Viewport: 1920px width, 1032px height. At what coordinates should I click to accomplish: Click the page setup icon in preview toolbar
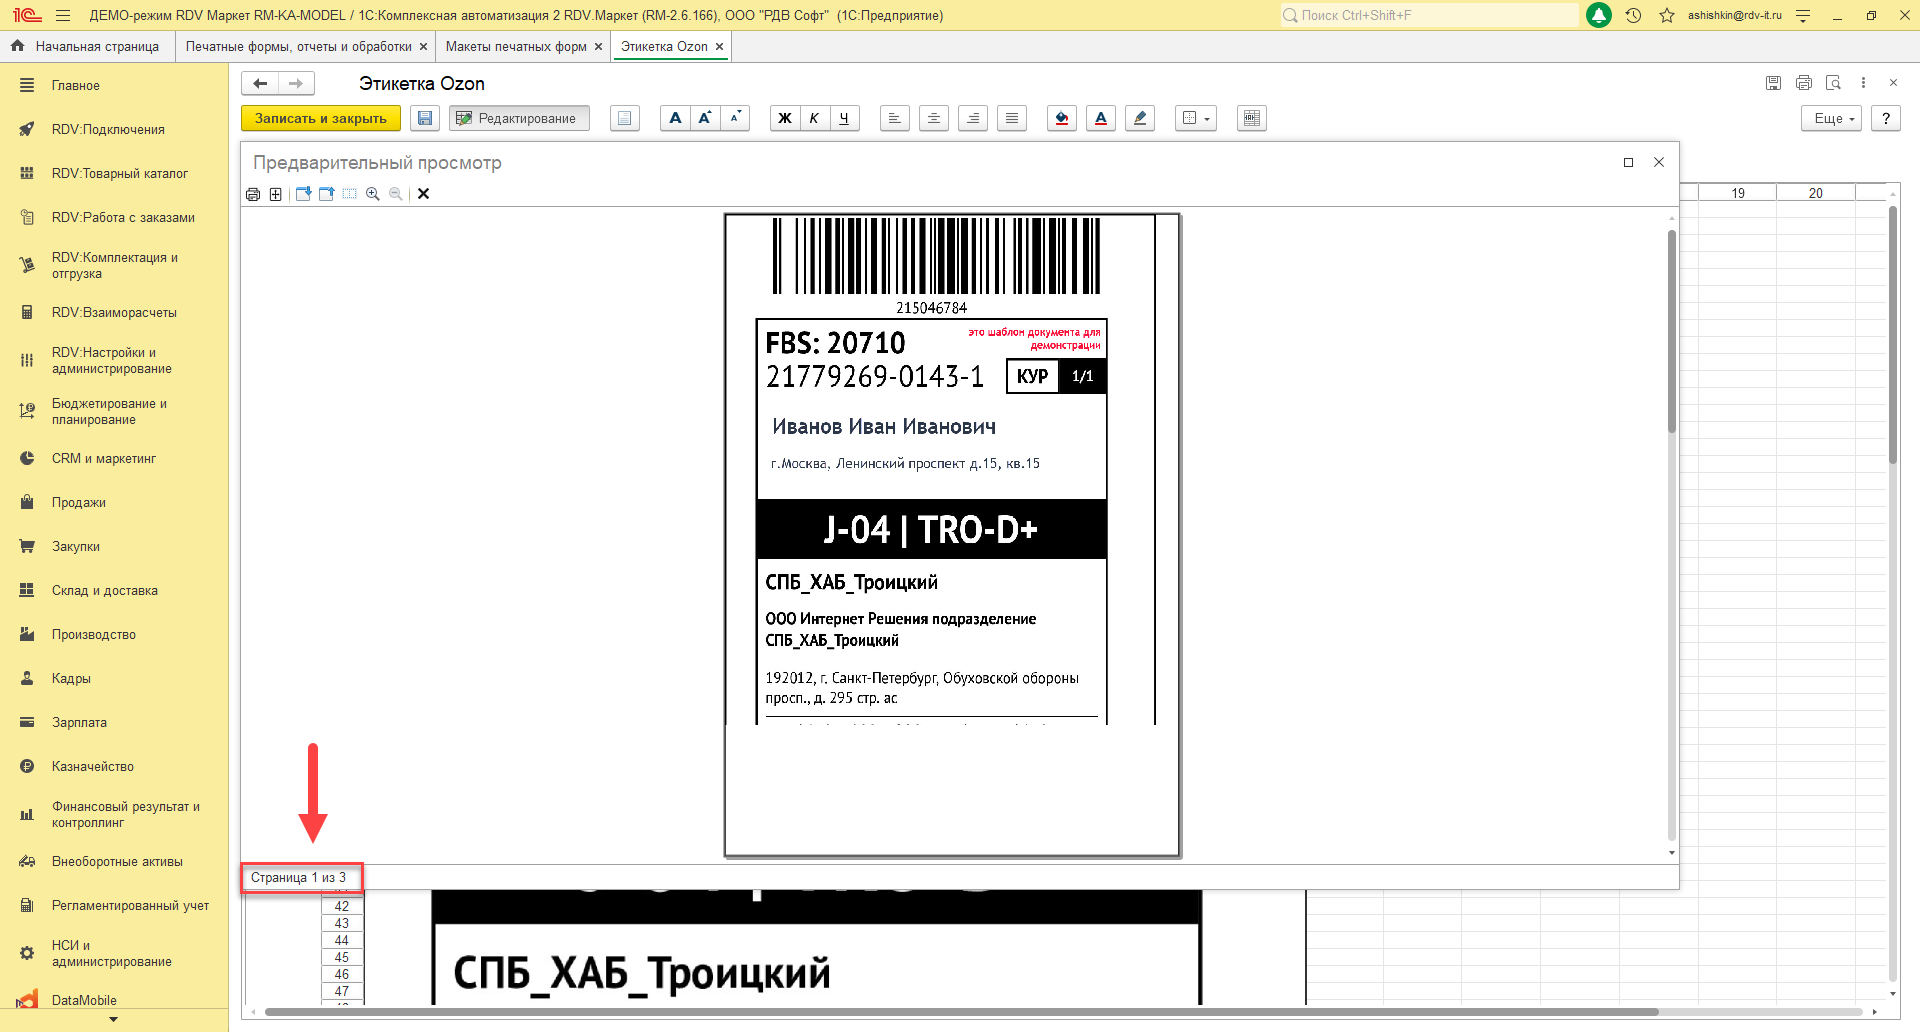[276, 194]
